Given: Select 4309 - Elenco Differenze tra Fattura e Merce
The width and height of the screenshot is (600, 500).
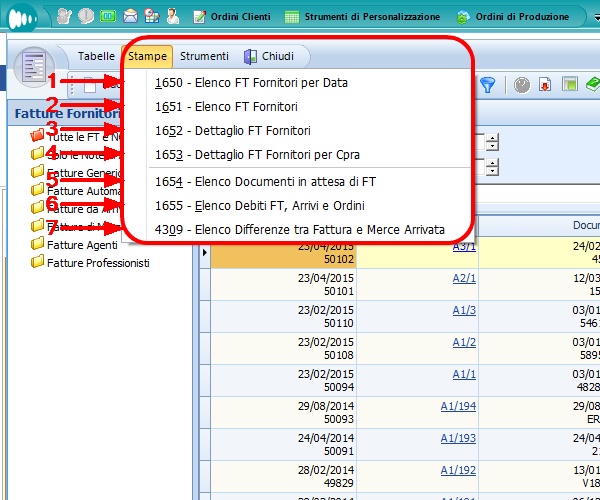Looking at the screenshot, I should [299, 229].
